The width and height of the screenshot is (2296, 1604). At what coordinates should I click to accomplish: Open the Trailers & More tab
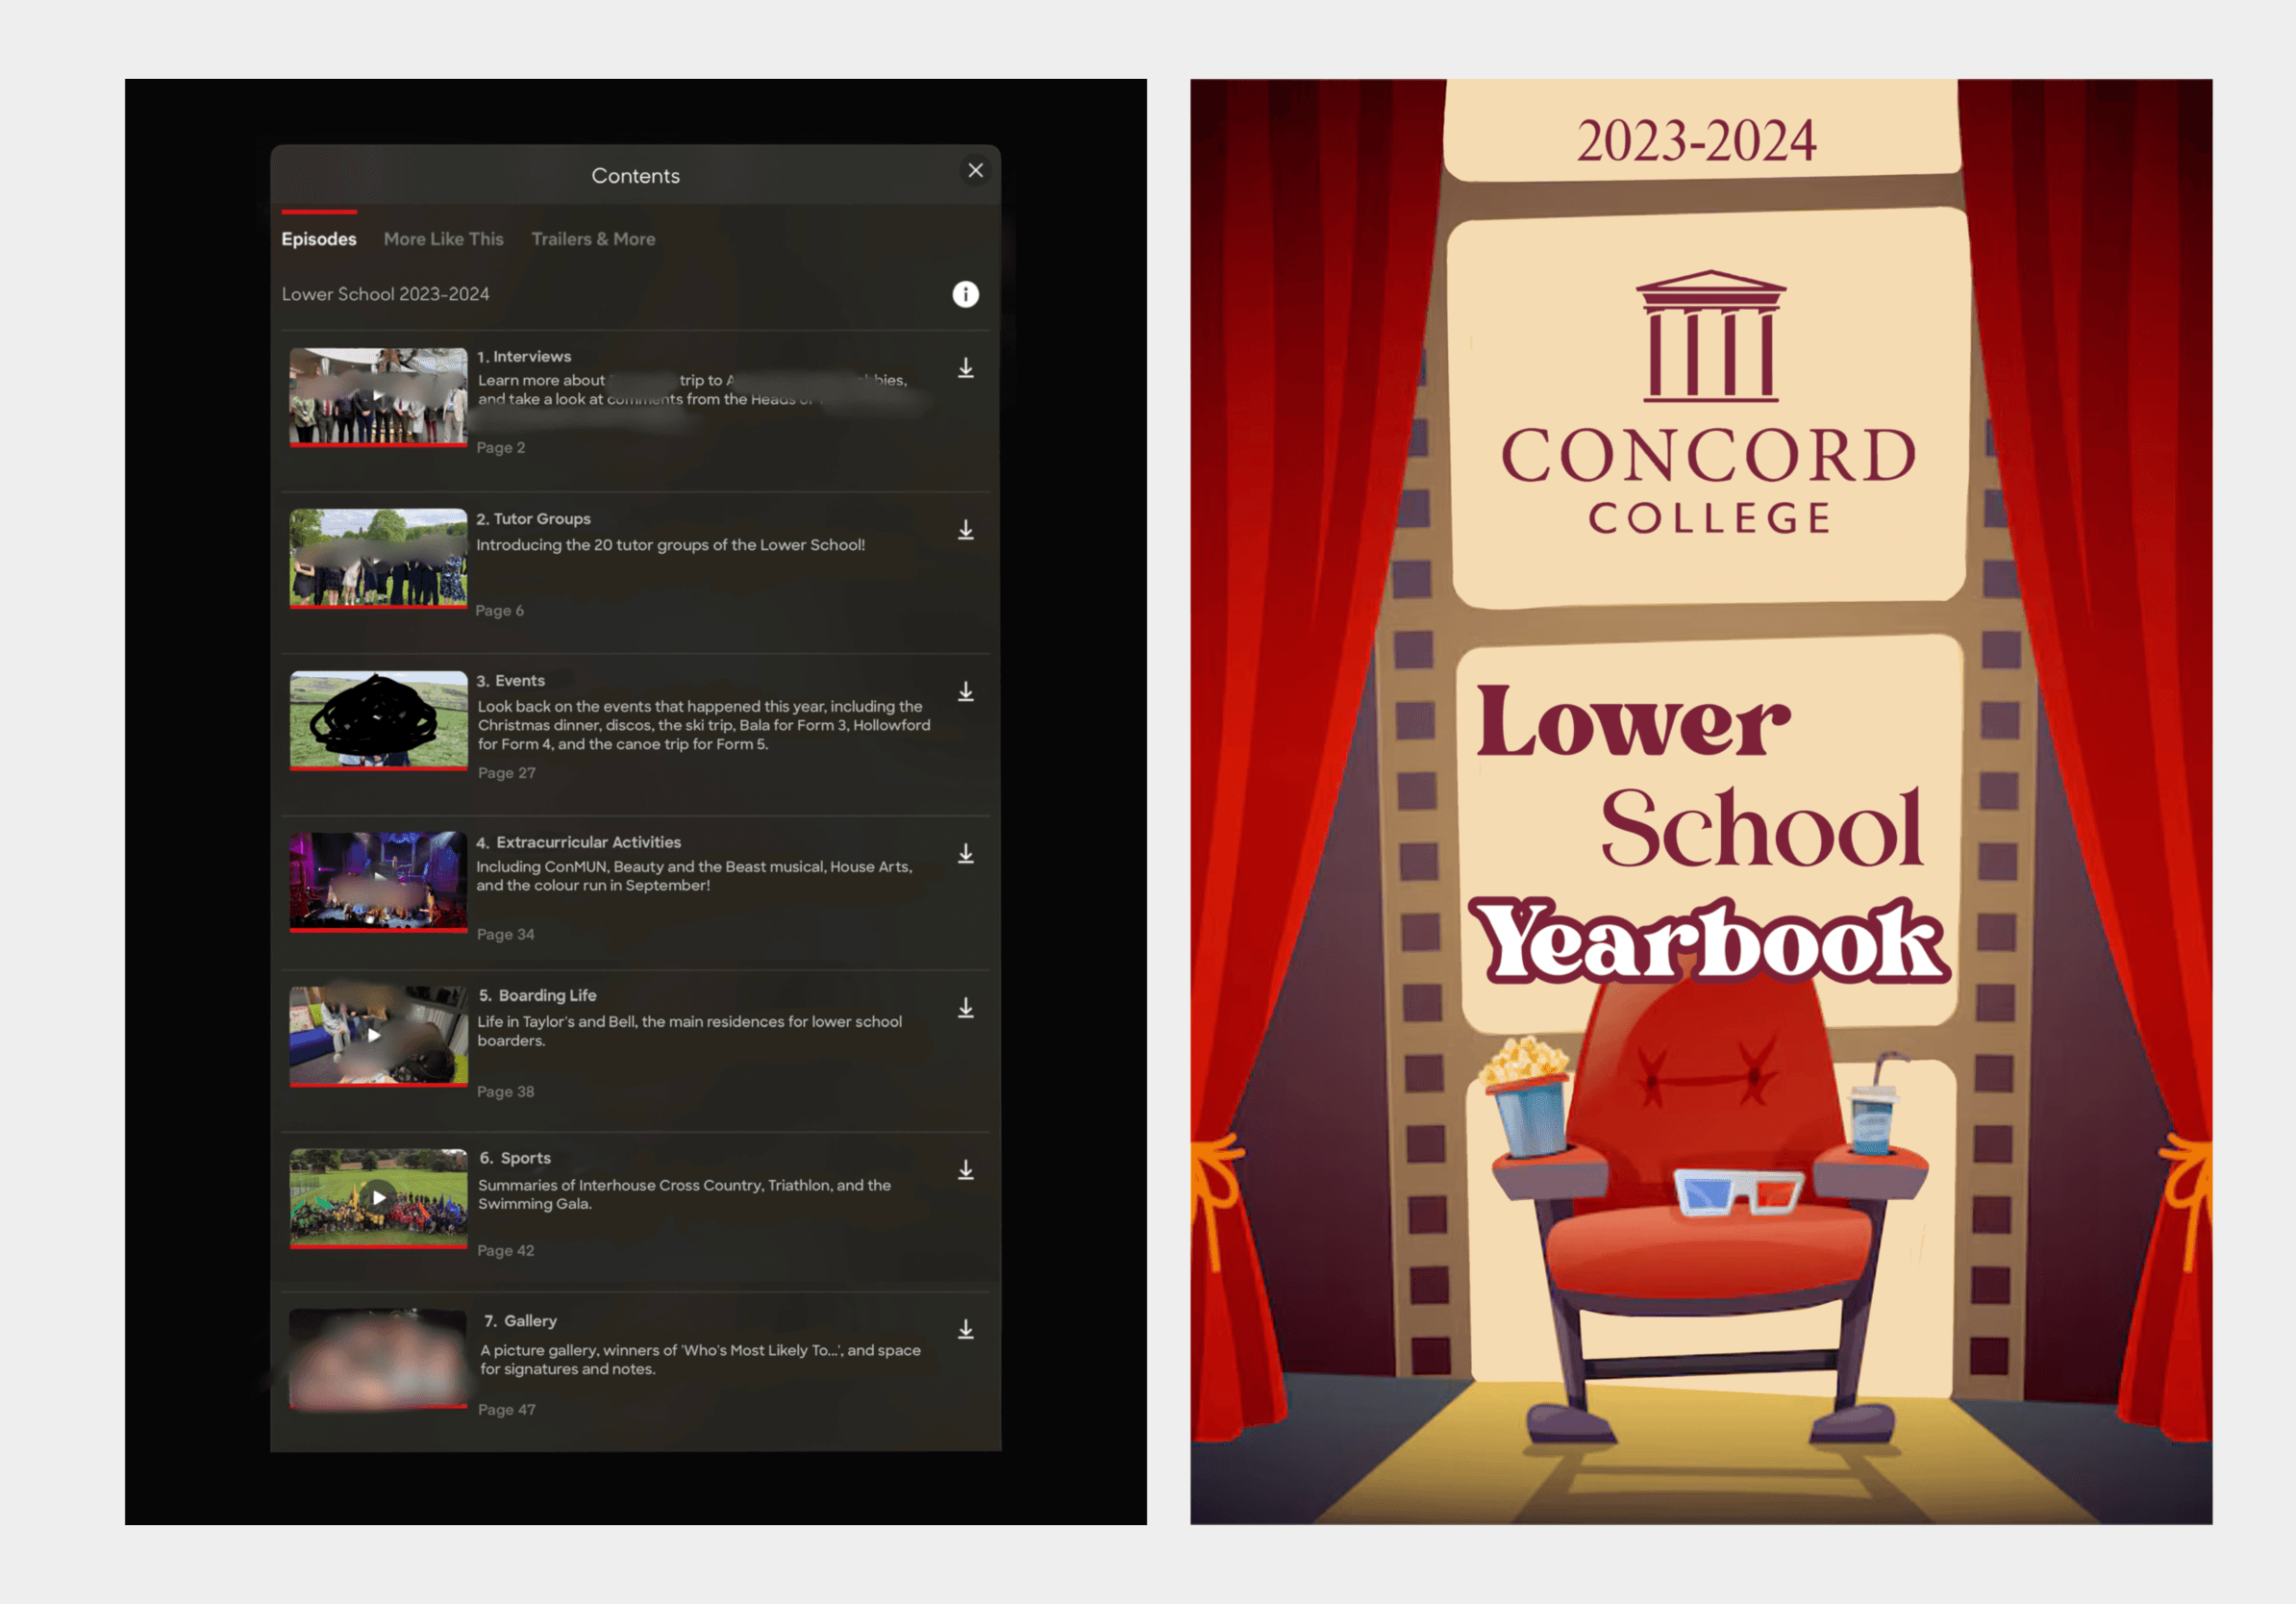[x=593, y=239]
